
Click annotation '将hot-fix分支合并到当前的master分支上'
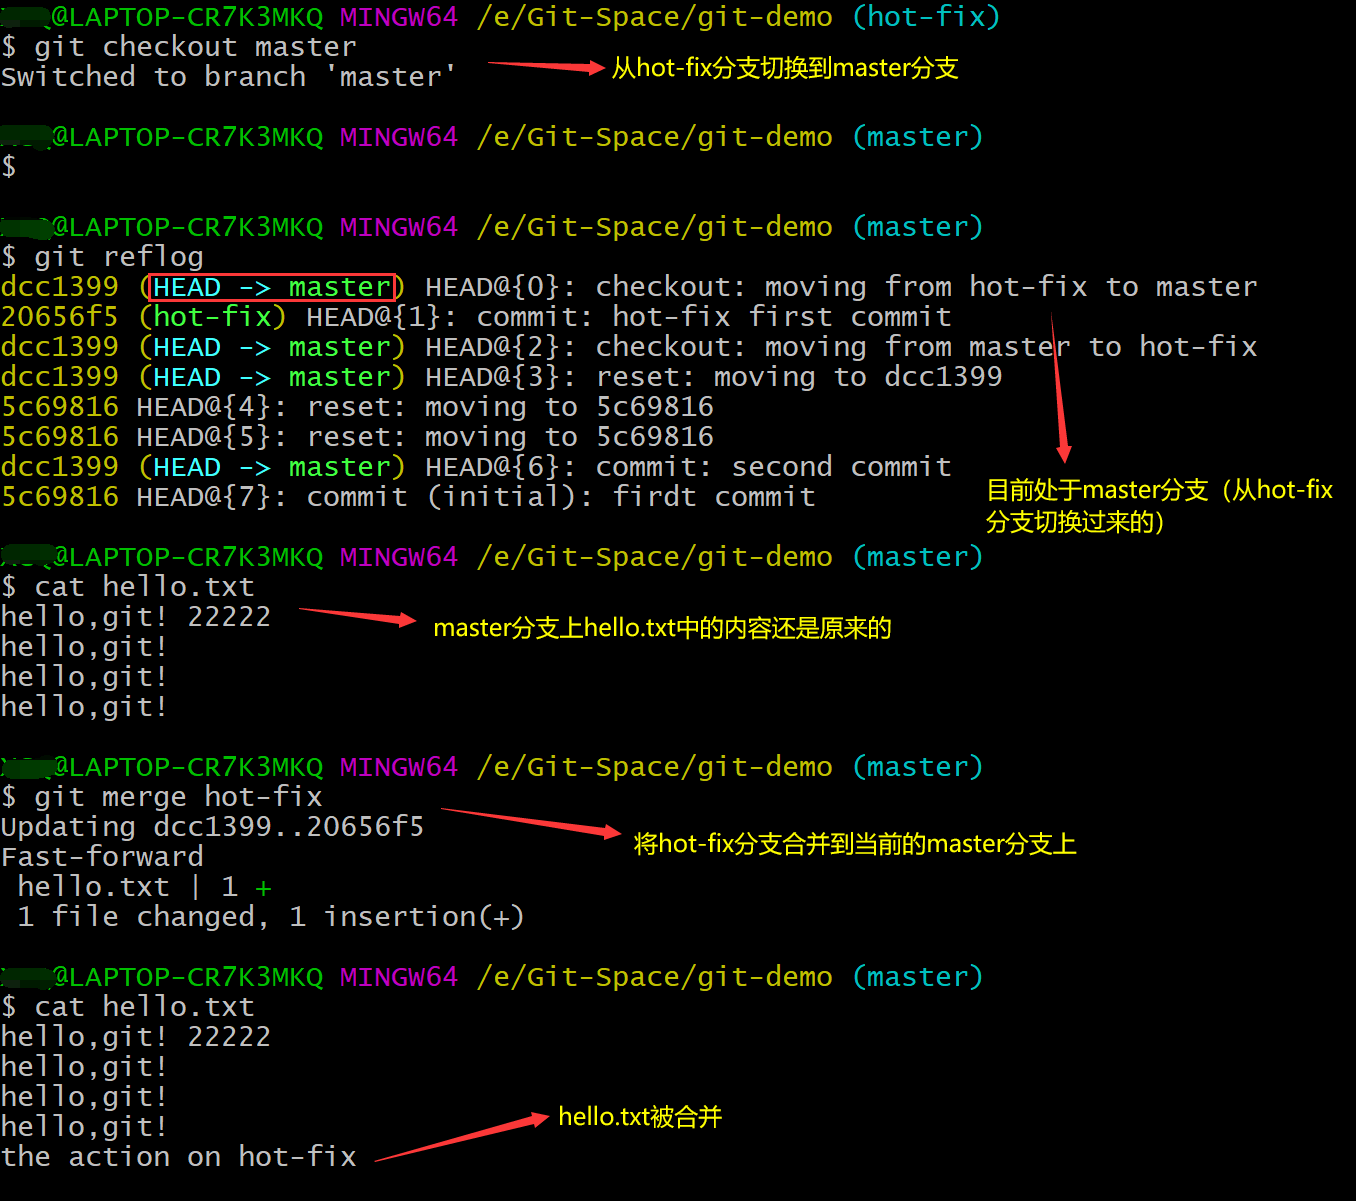[x=855, y=844]
